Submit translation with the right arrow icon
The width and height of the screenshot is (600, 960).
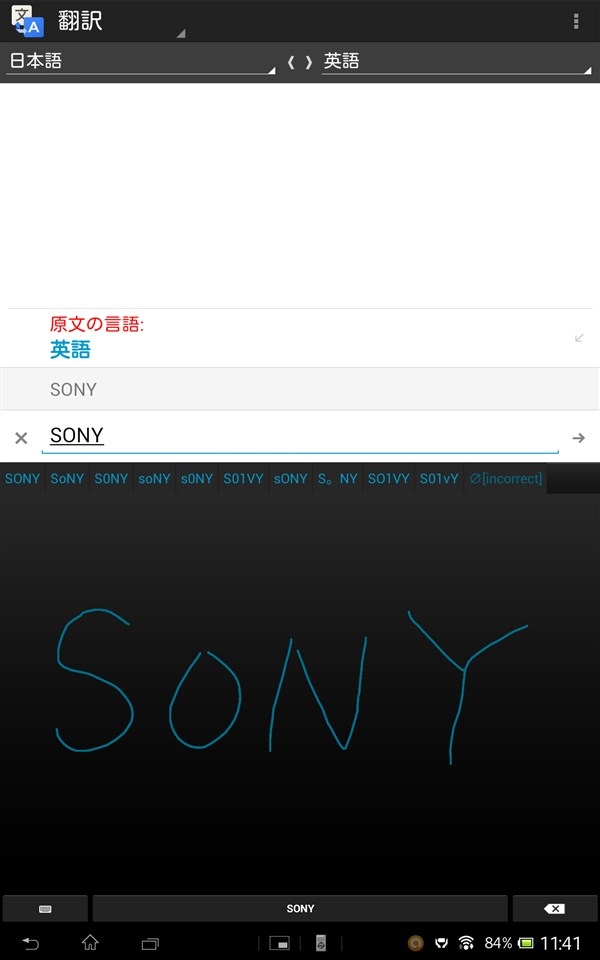pyautogui.click(x=579, y=438)
